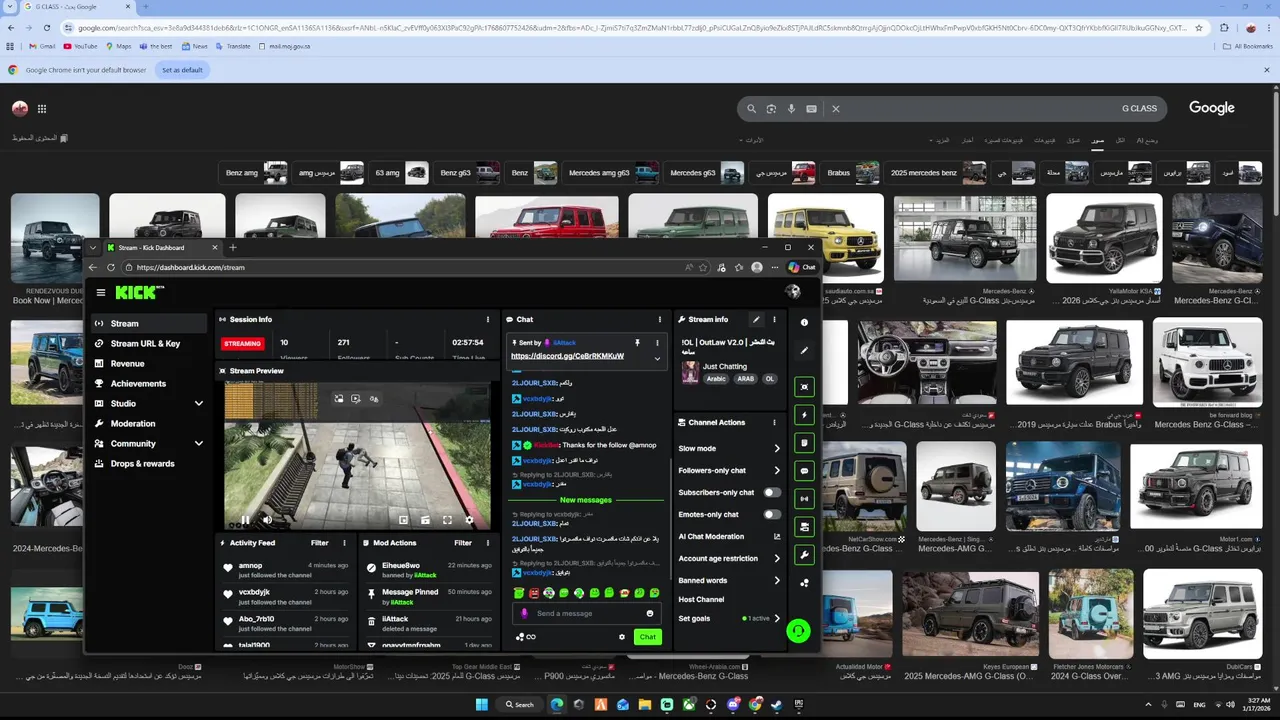Open New messages divider in chat
The image size is (1280, 720).
click(x=586, y=500)
